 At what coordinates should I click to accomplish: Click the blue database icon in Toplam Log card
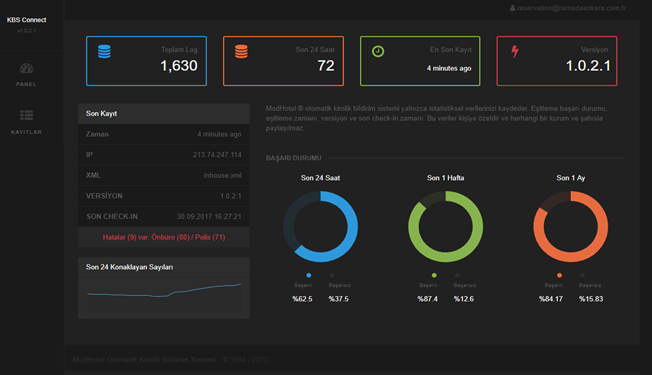pos(104,51)
